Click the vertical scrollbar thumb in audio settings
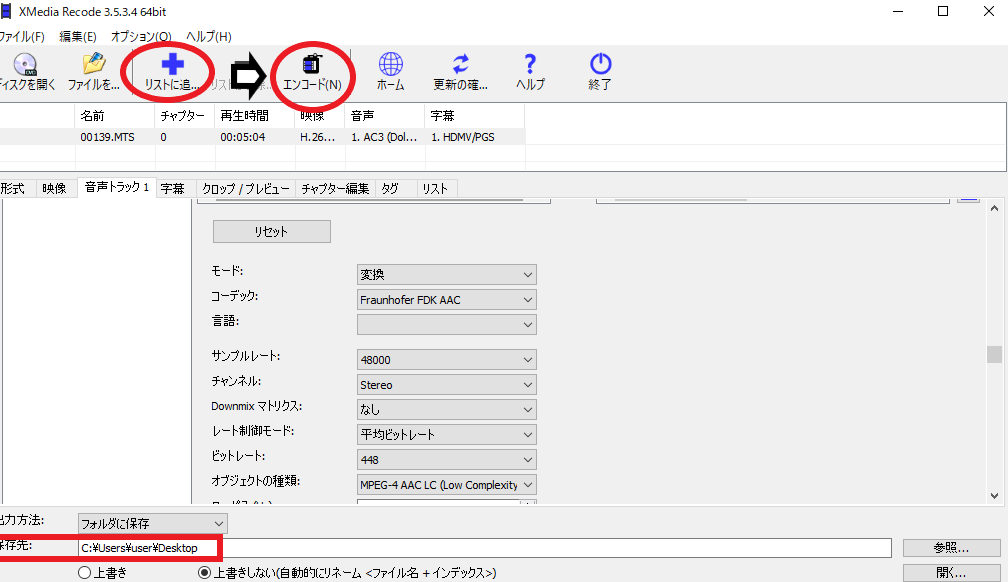 pyautogui.click(x=993, y=354)
